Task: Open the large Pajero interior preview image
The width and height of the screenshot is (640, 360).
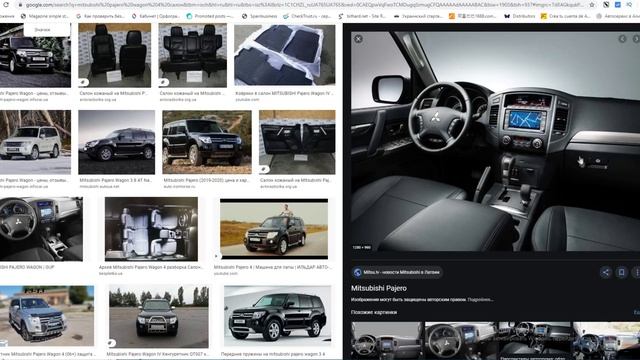Action: pos(496,141)
